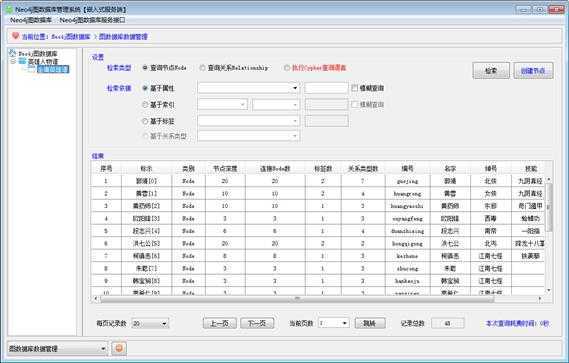
Task: Choose the 基于关系类型 radio option
Action: click(x=145, y=136)
